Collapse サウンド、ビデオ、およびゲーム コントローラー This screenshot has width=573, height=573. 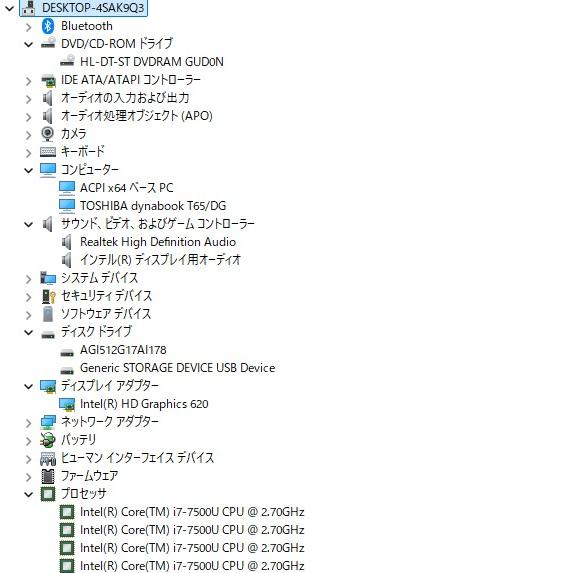click(x=29, y=224)
